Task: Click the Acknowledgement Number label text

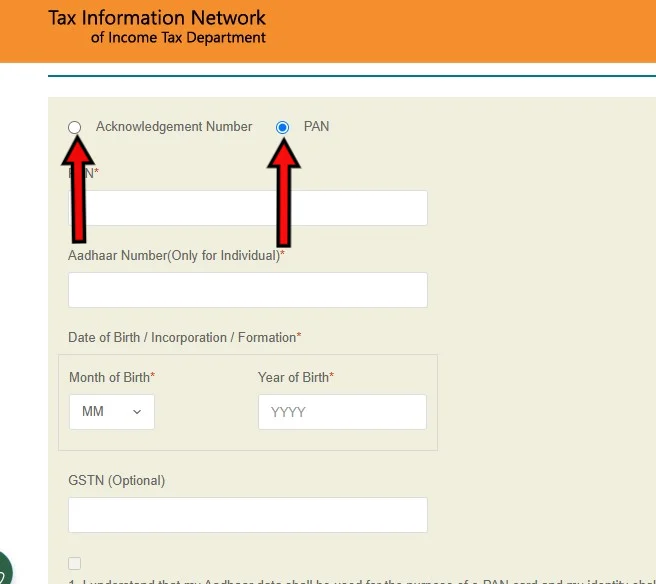Action: [x=174, y=126]
